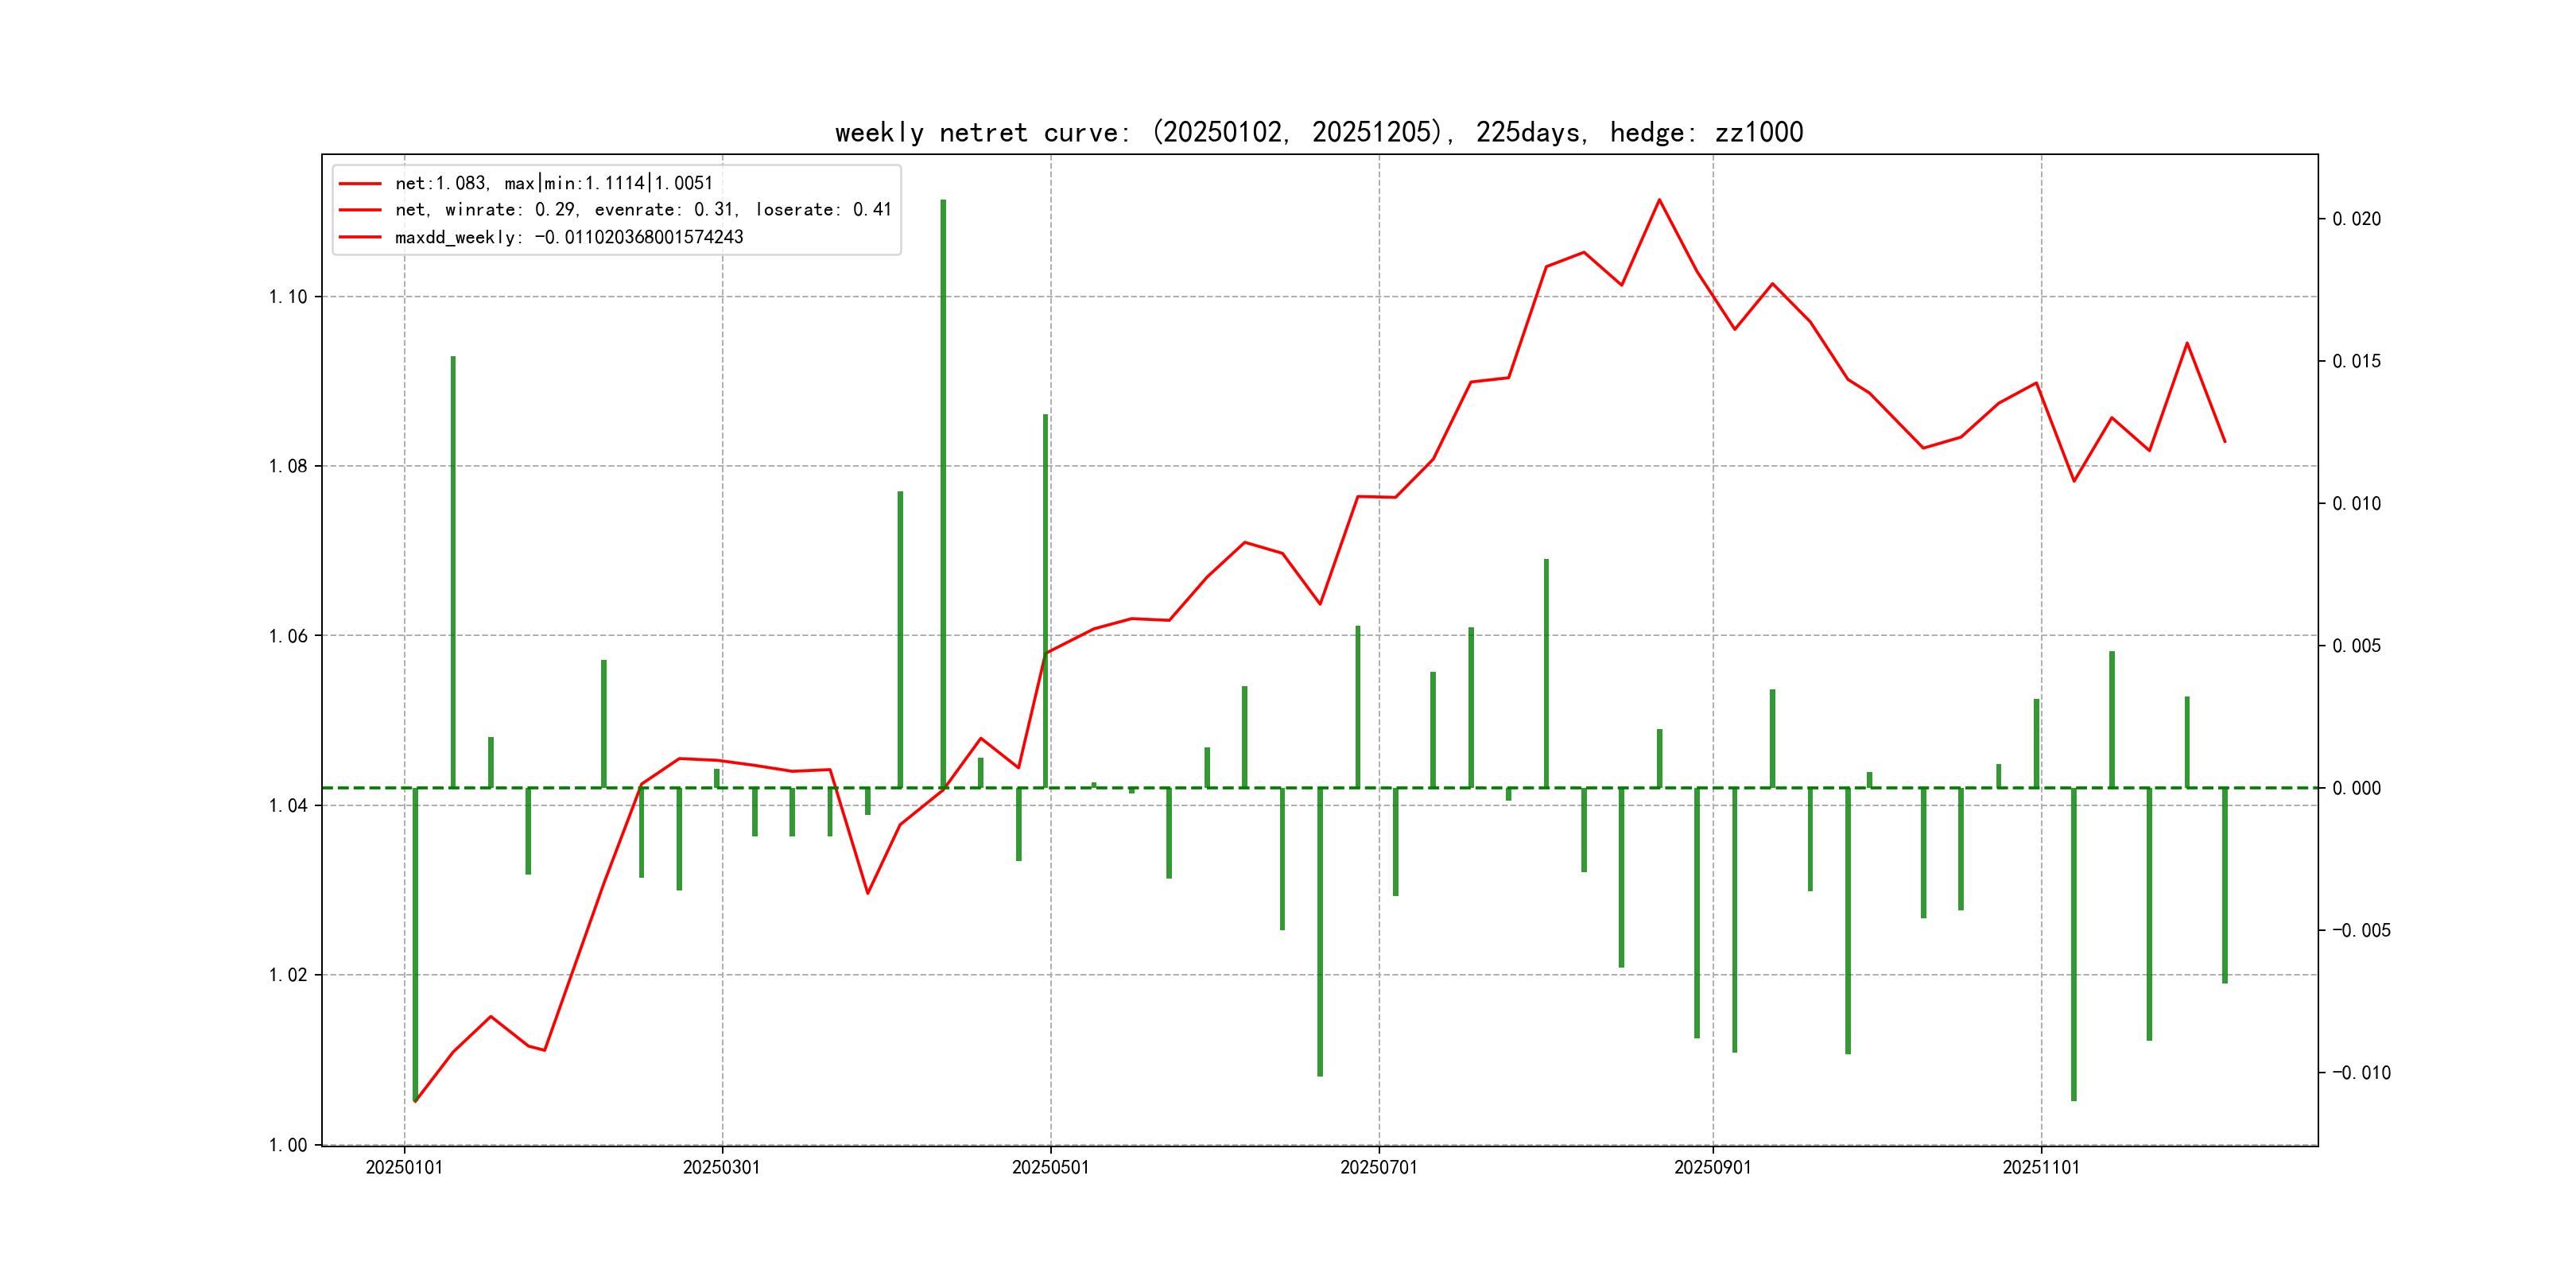2576x1288 pixels.
Task: Click red line swatch beside maxdd_weekly legend
Action: (x=360, y=237)
